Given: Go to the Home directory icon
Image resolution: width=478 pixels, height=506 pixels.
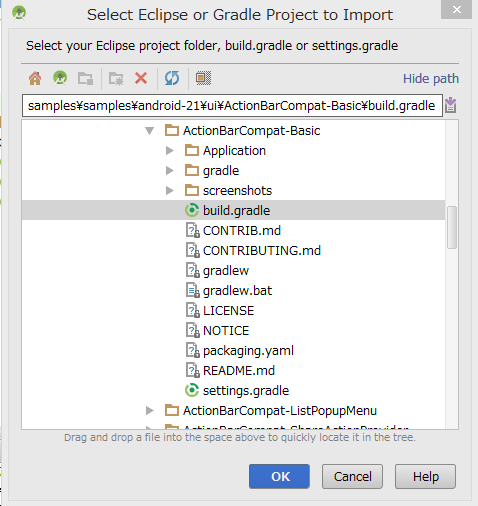Looking at the screenshot, I should pos(35,79).
